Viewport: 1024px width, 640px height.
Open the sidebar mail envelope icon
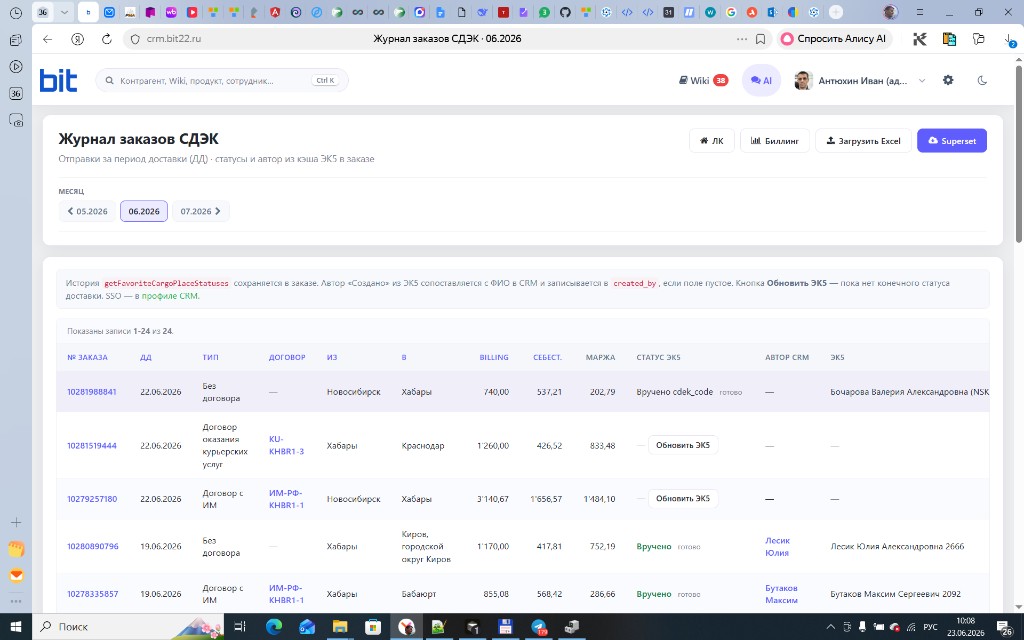(16, 575)
